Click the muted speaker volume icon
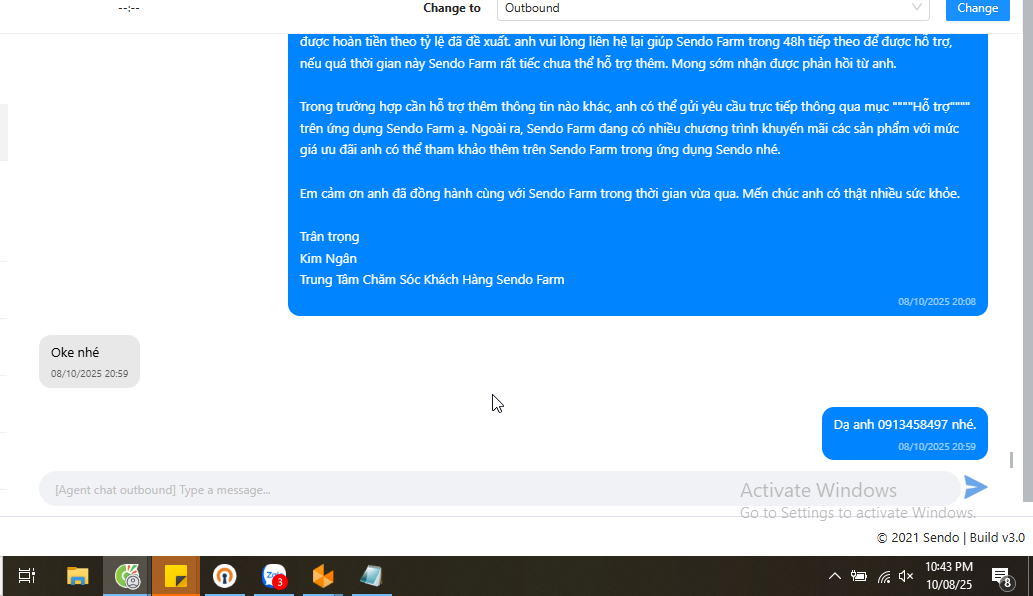 (x=906, y=576)
